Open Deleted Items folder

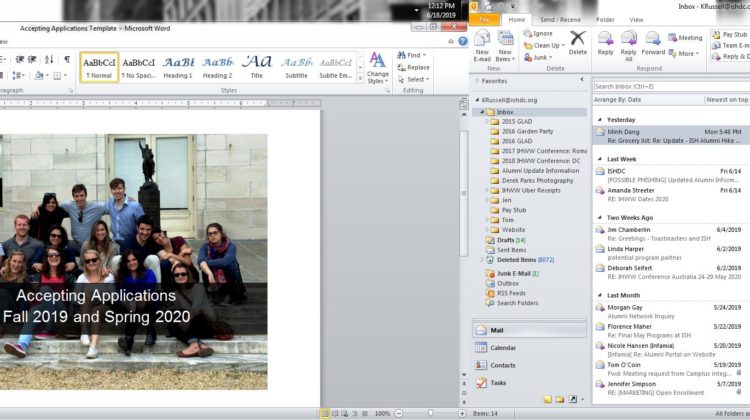(x=520, y=260)
